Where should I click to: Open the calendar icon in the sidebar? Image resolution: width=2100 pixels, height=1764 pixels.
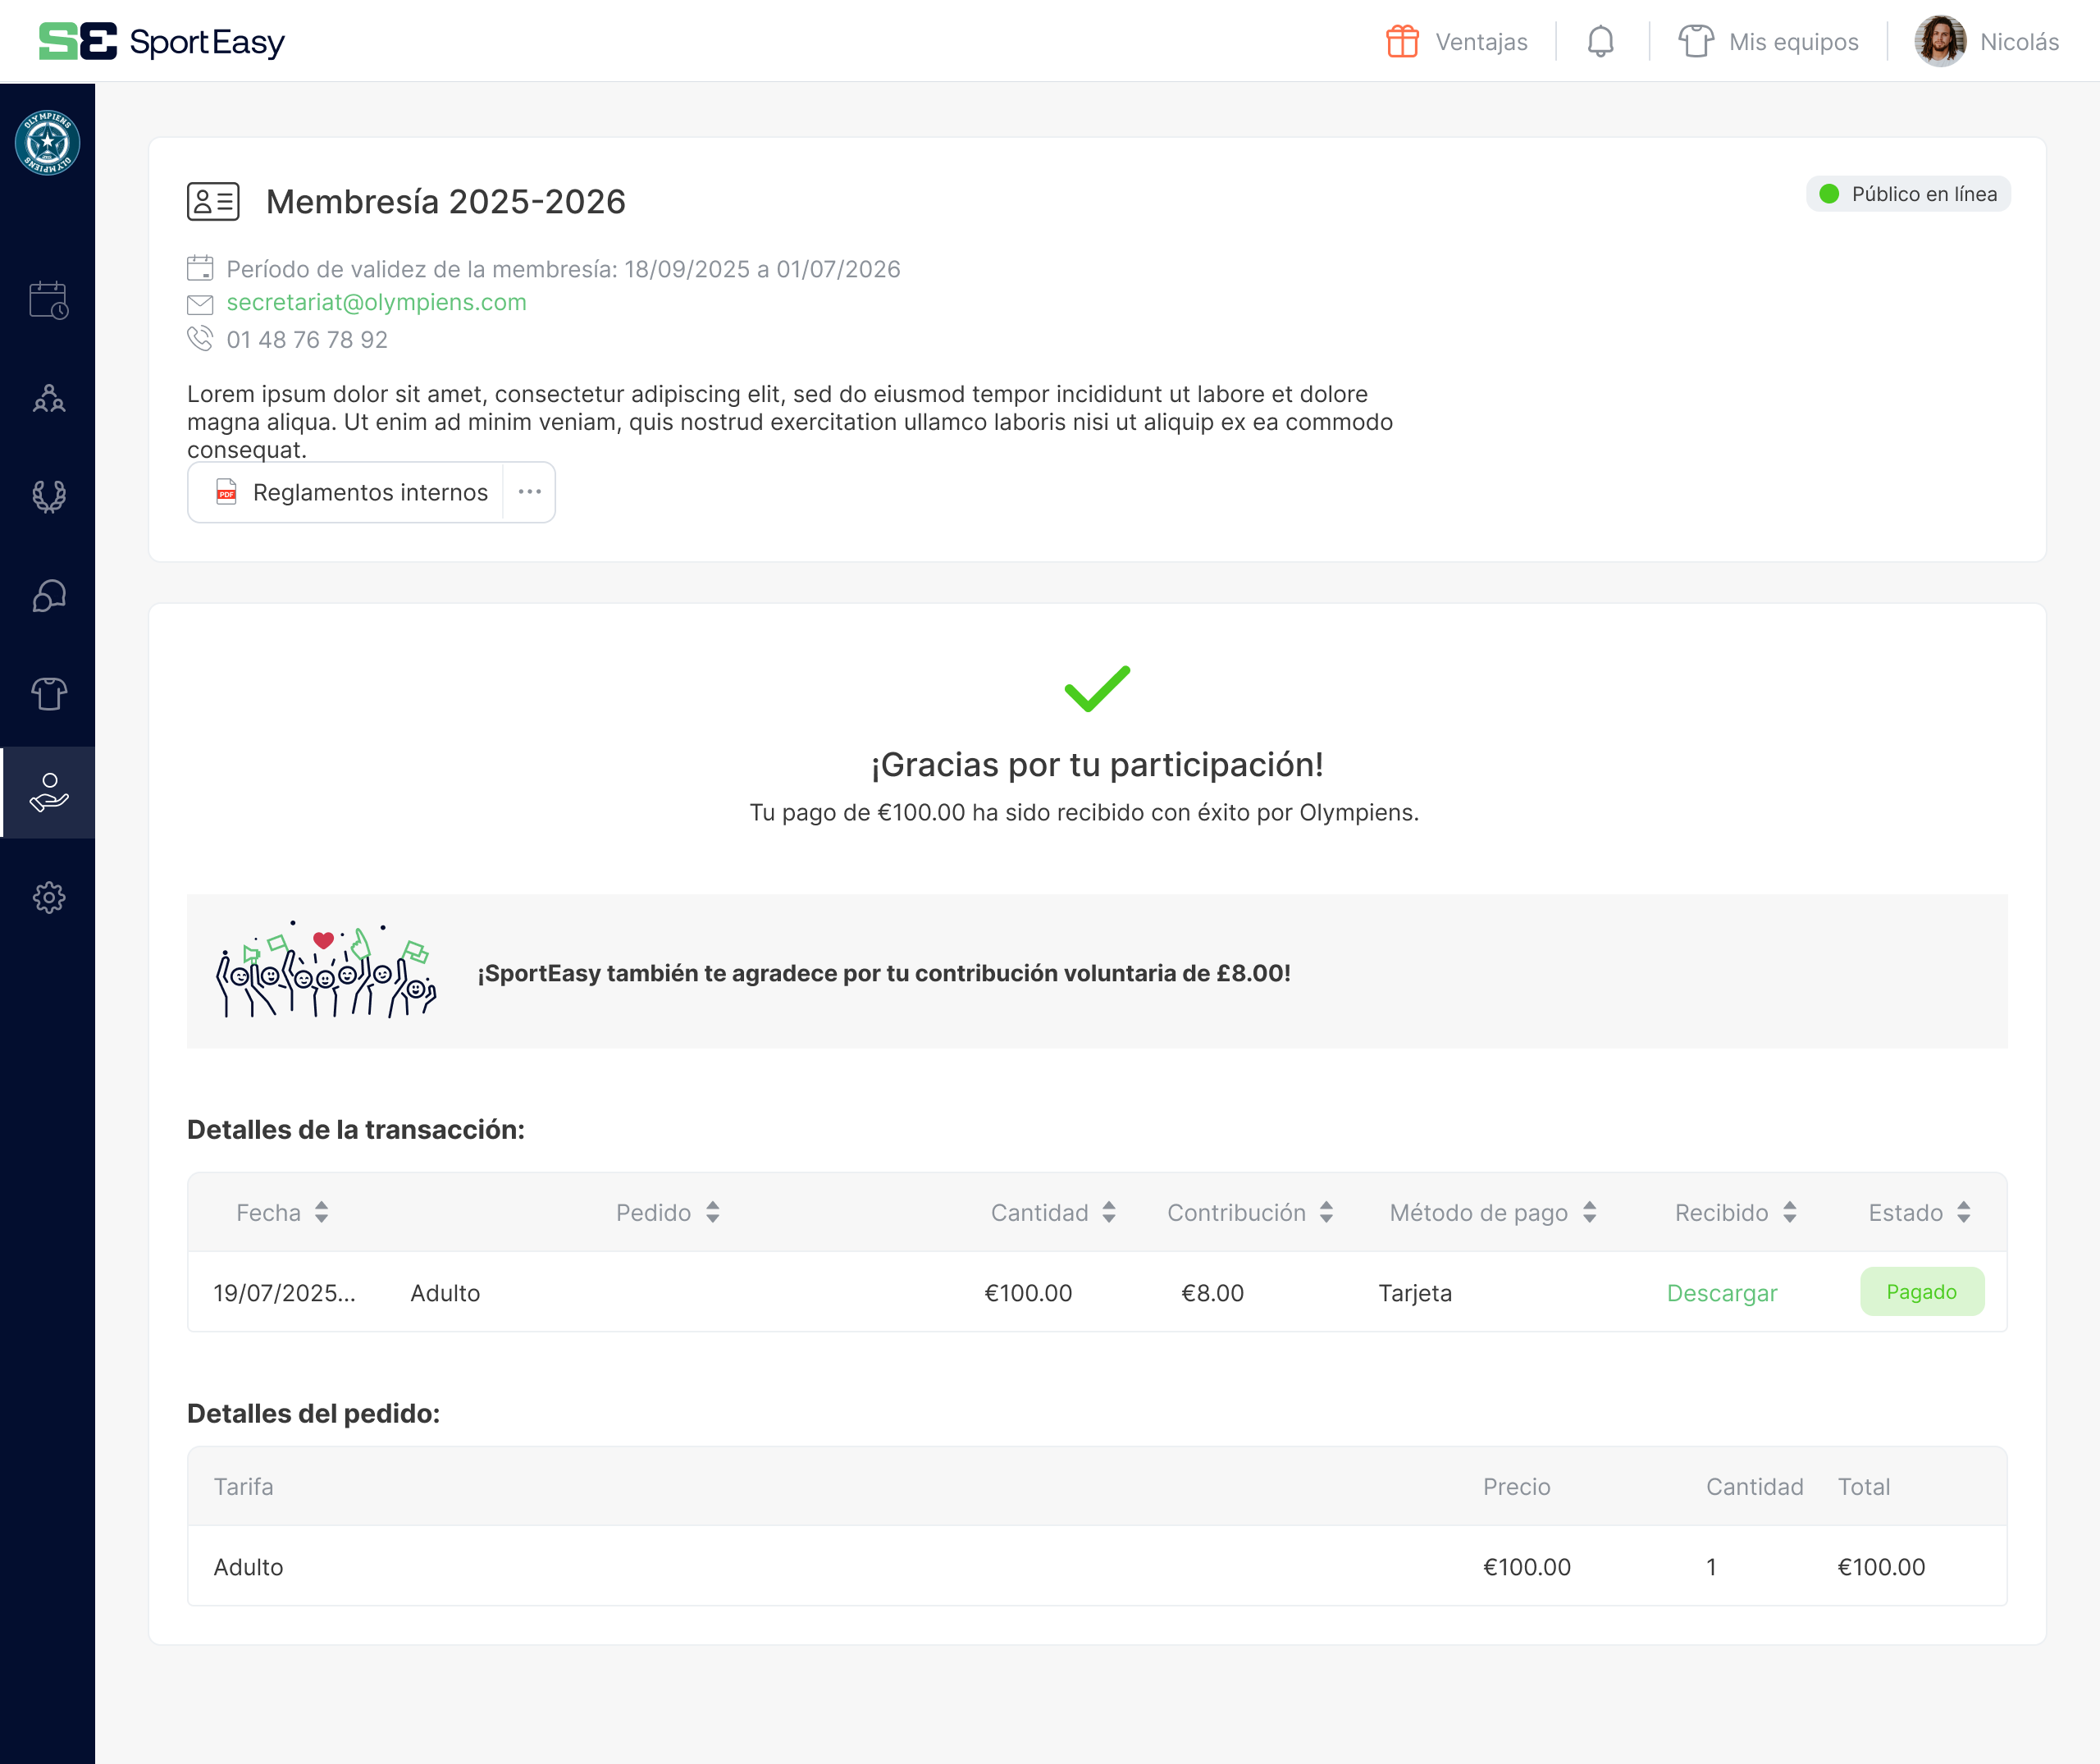(48, 300)
